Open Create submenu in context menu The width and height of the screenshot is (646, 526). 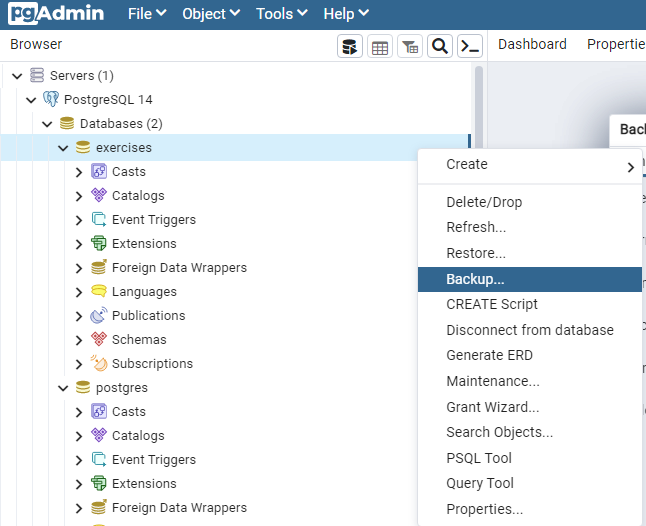point(530,164)
